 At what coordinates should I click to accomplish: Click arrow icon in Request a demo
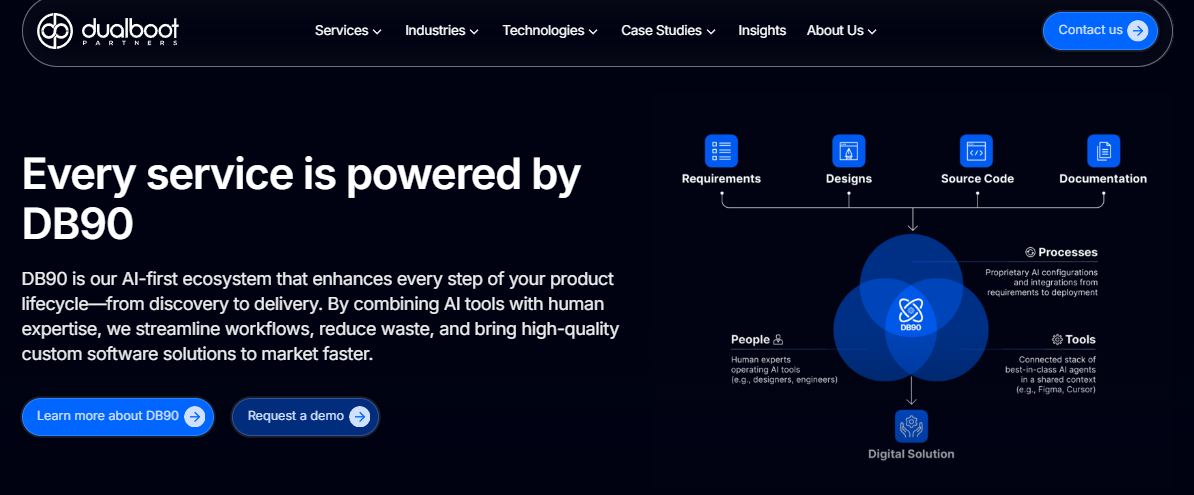(359, 417)
